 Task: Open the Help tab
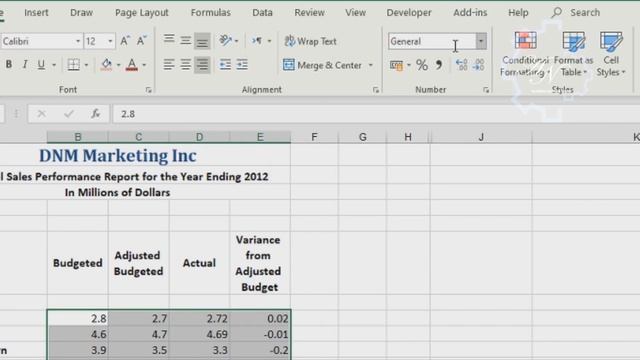click(518, 13)
